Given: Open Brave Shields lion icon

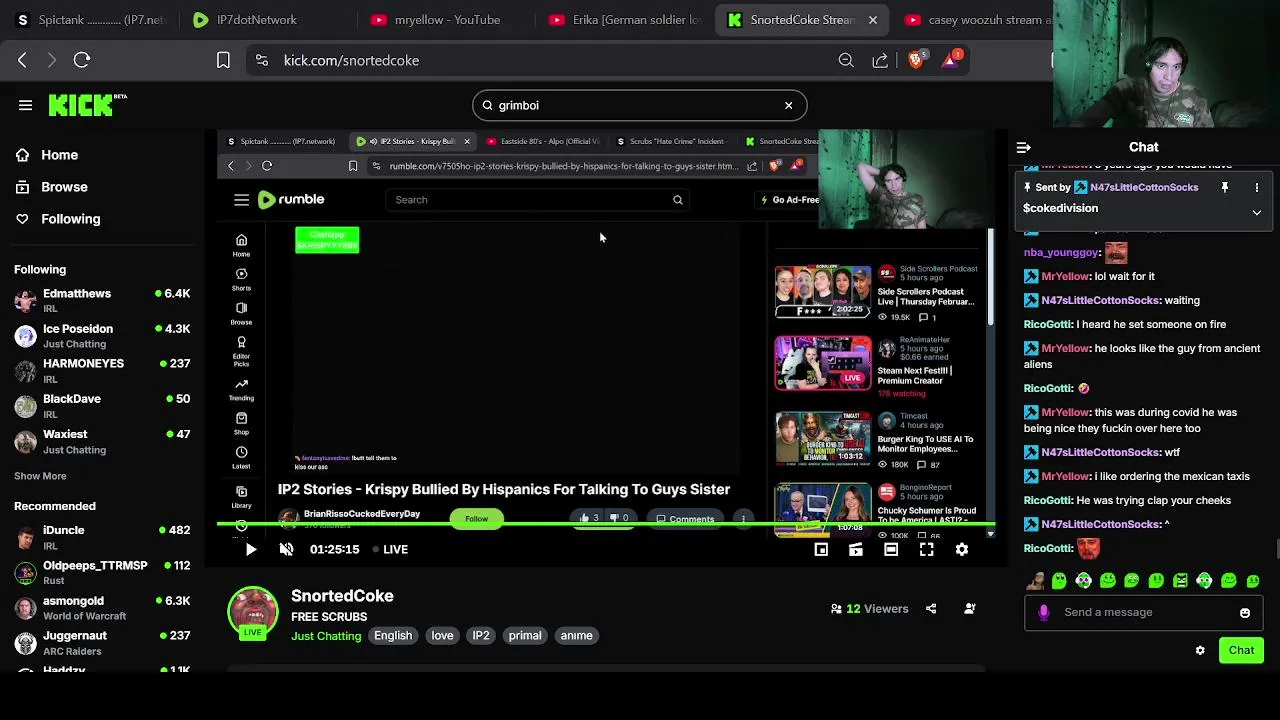Looking at the screenshot, I should point(916,60).
